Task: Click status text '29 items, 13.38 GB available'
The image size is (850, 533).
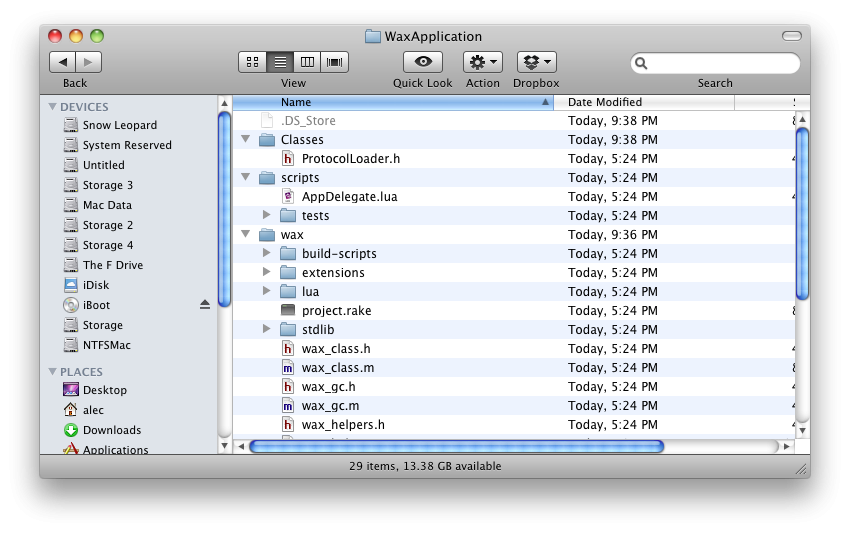Action: 425,466
